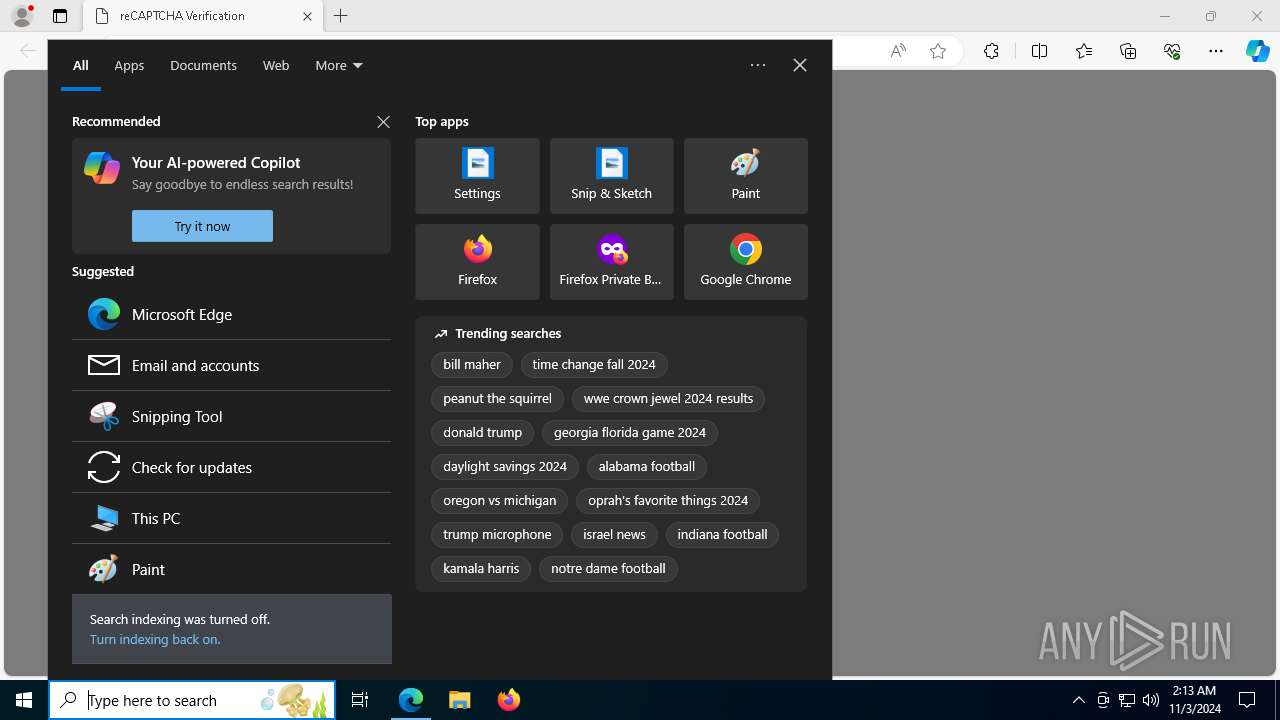Expand the More search filter dropdown
This screenshot has width=1280, height=720.
pos(339,65)
